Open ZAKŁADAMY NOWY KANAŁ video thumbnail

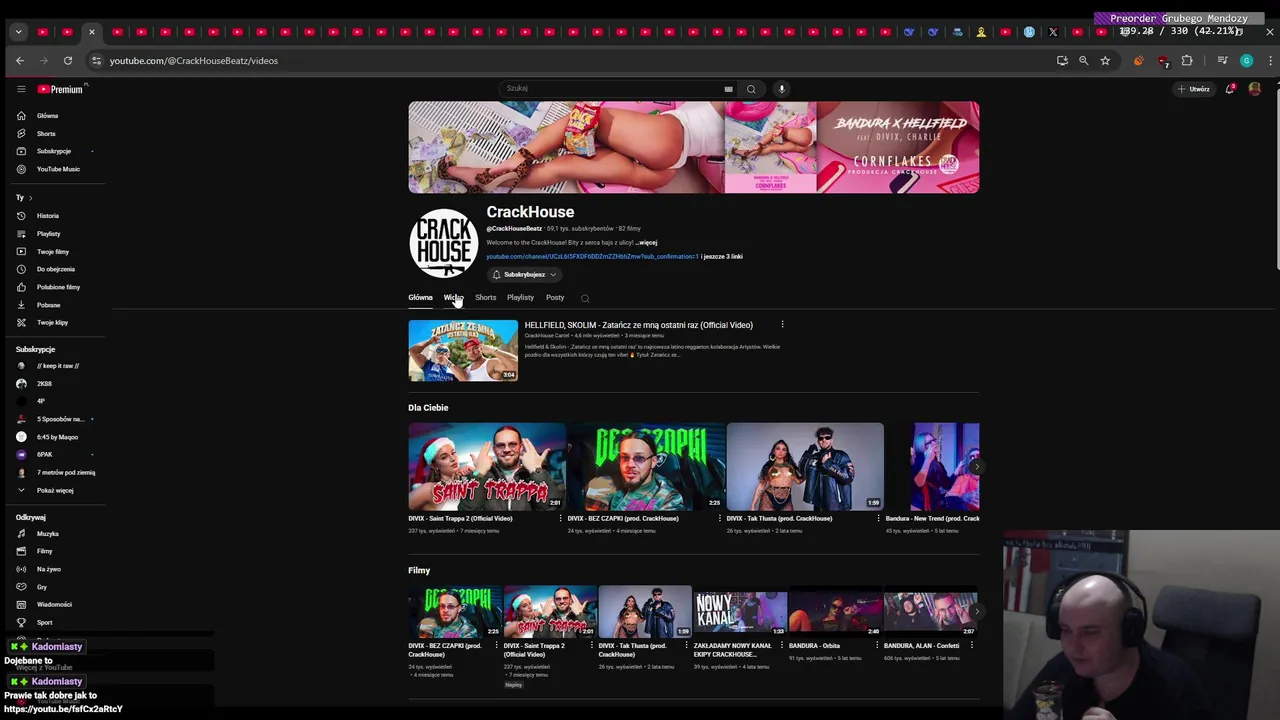[740, 612]
